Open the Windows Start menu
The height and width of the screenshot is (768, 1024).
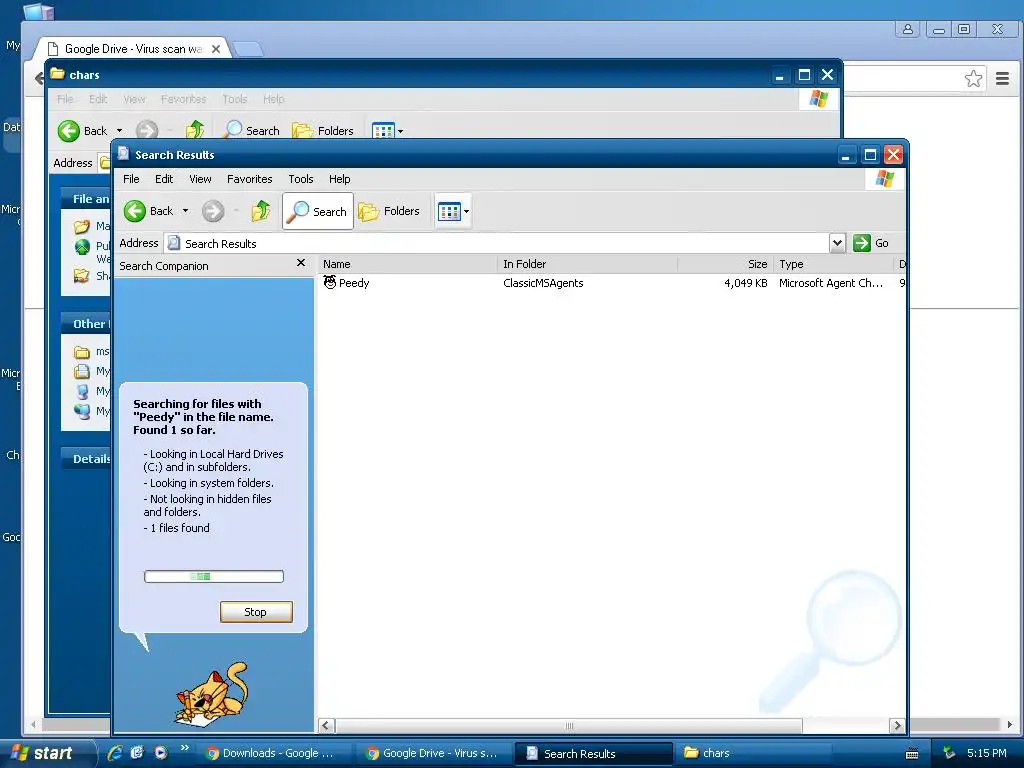48,753
